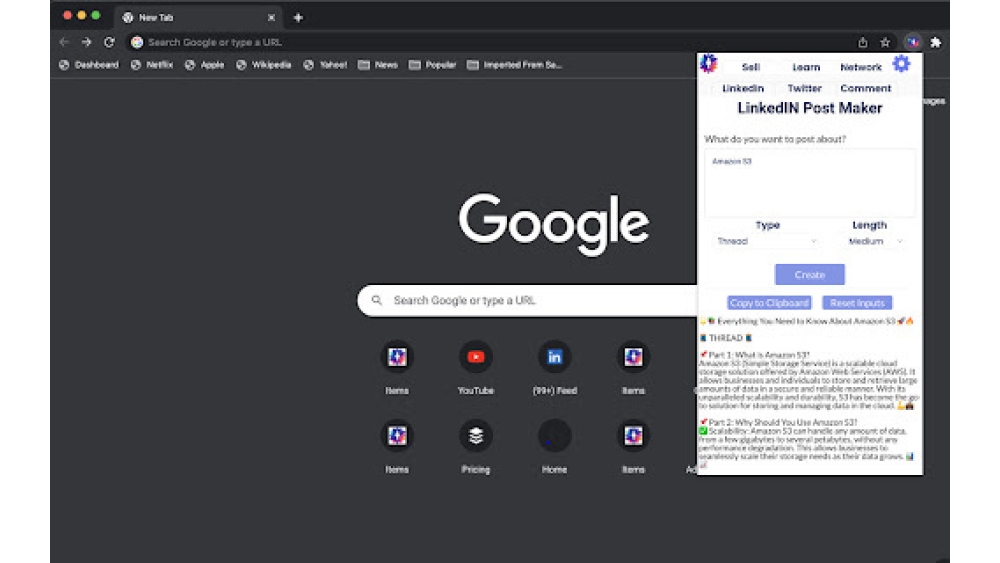This screenshot has width=1000, height=563.
Task: Expand the News bookmark folder
Action: [x=378, y=65]
